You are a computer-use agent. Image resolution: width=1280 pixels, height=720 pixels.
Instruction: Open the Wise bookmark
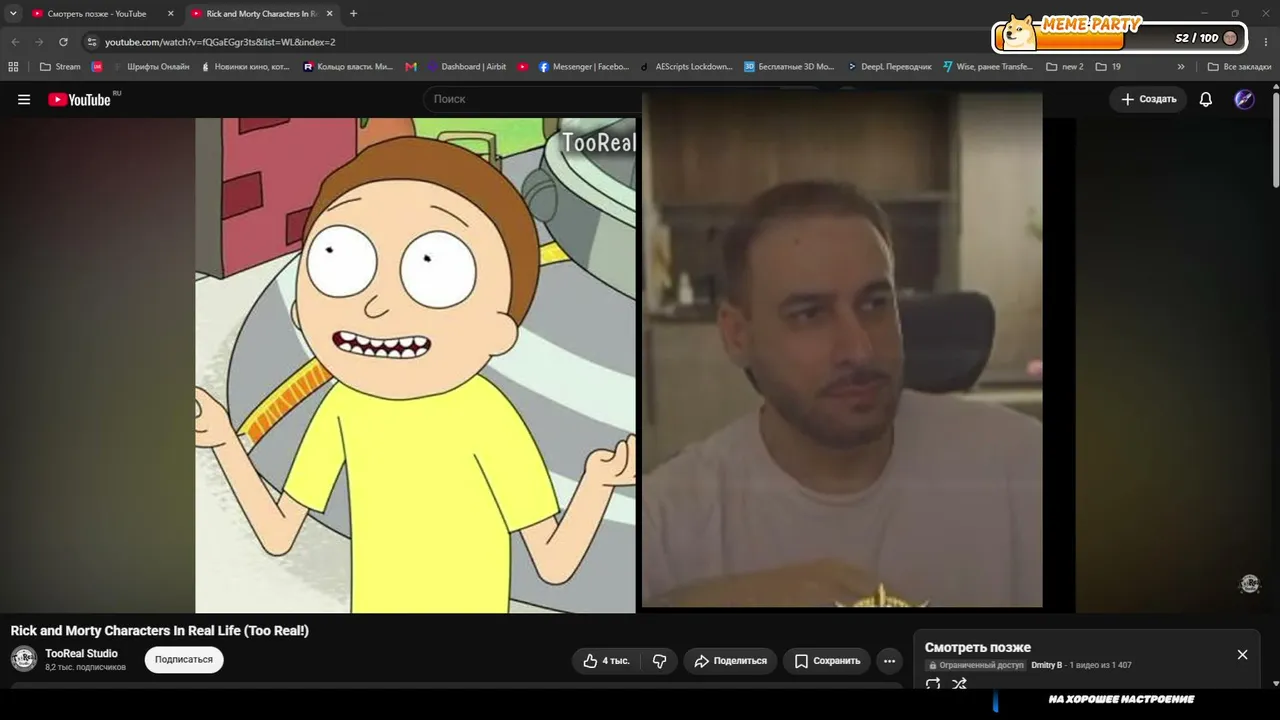(x=988, y=67)
